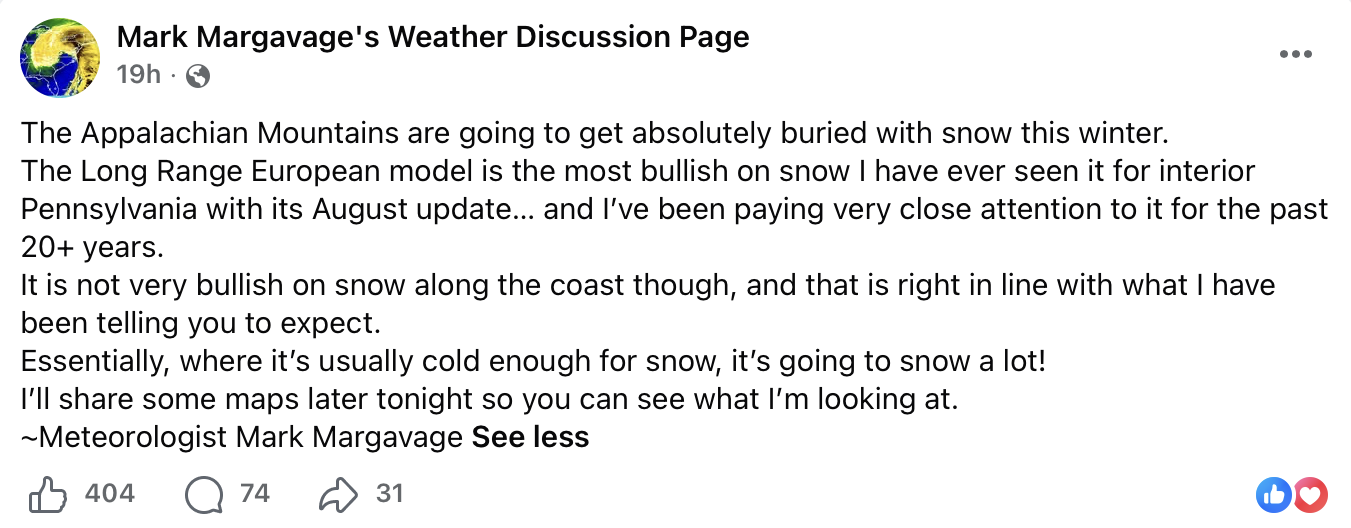Screen dimensions: 1351x528
Task: Click the Appalachian Mountains opening sentence
Action: click(595, 132)
